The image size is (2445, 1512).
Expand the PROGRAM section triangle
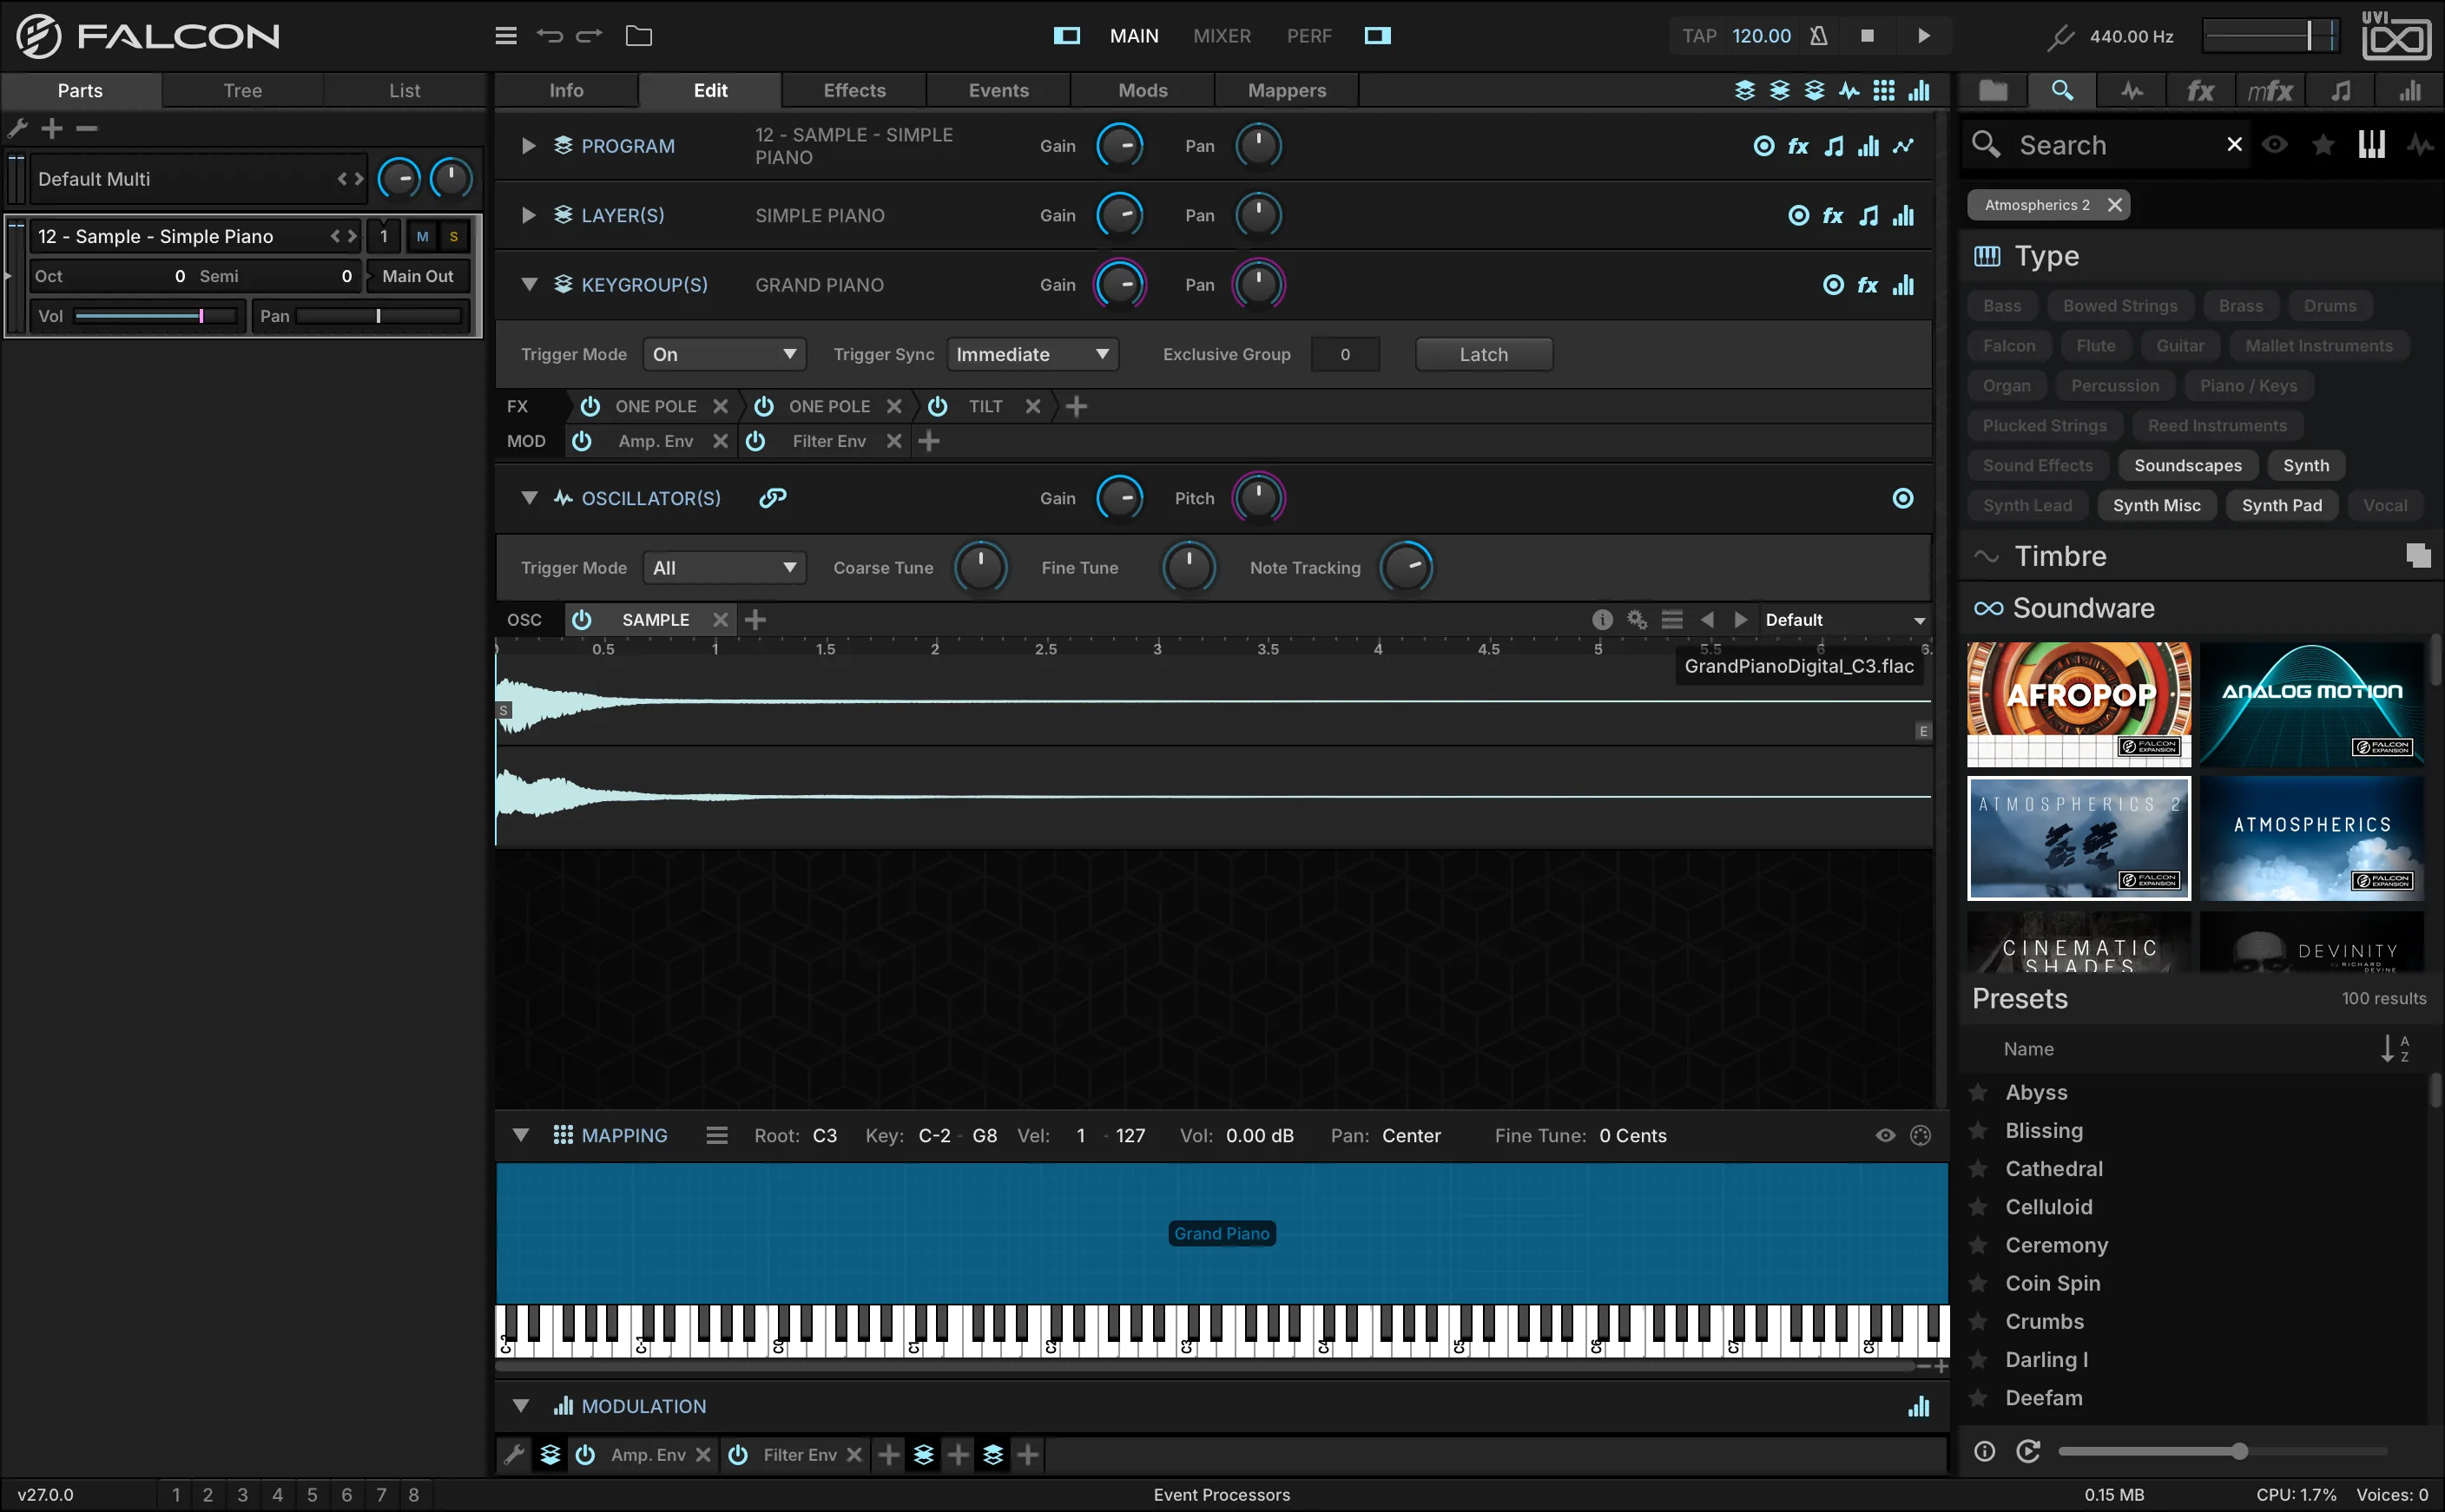pyautogui.click(x=529, y=146)
